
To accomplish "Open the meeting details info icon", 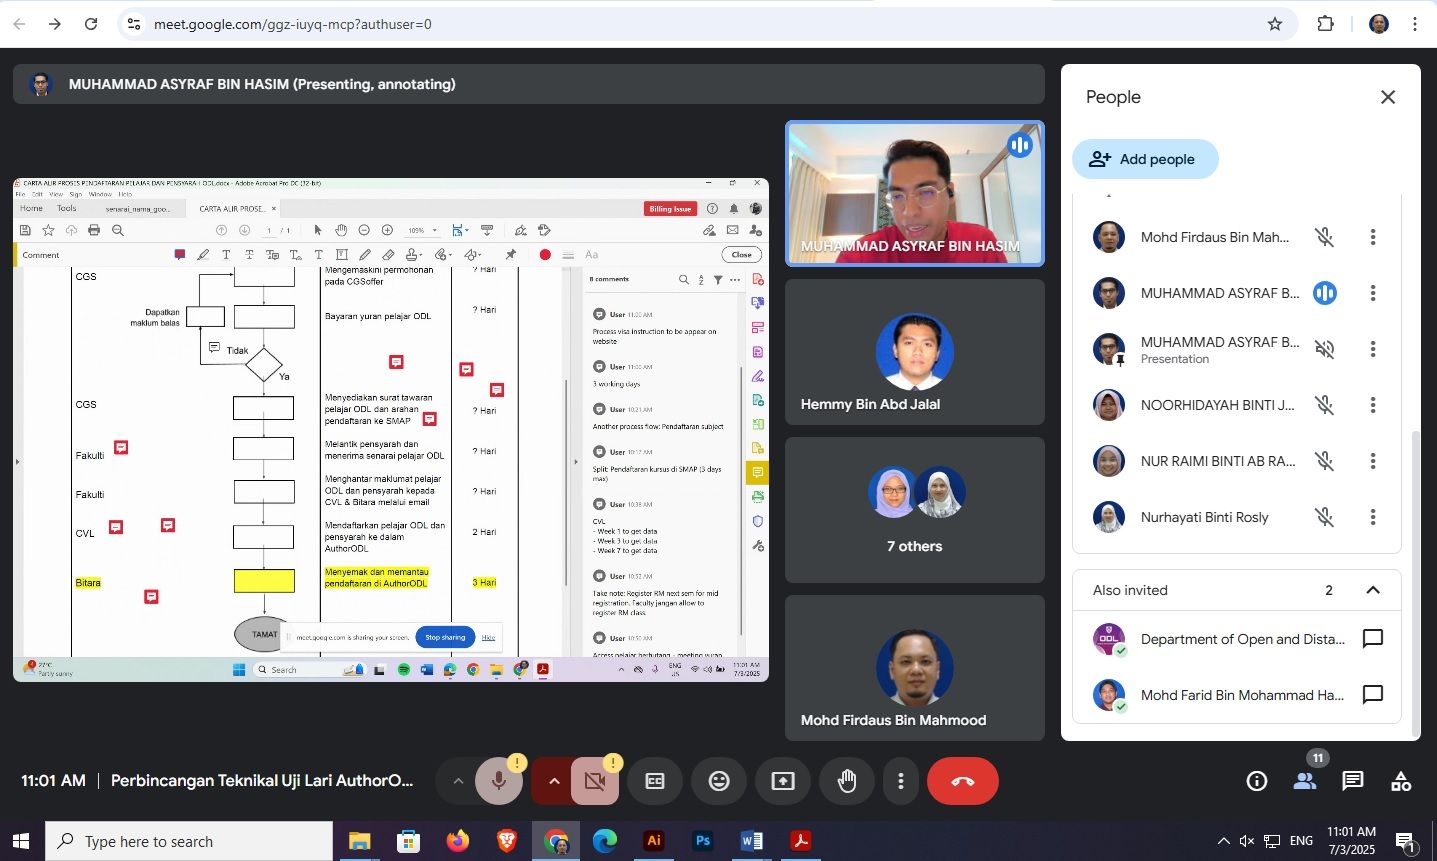I will 1257,781.
